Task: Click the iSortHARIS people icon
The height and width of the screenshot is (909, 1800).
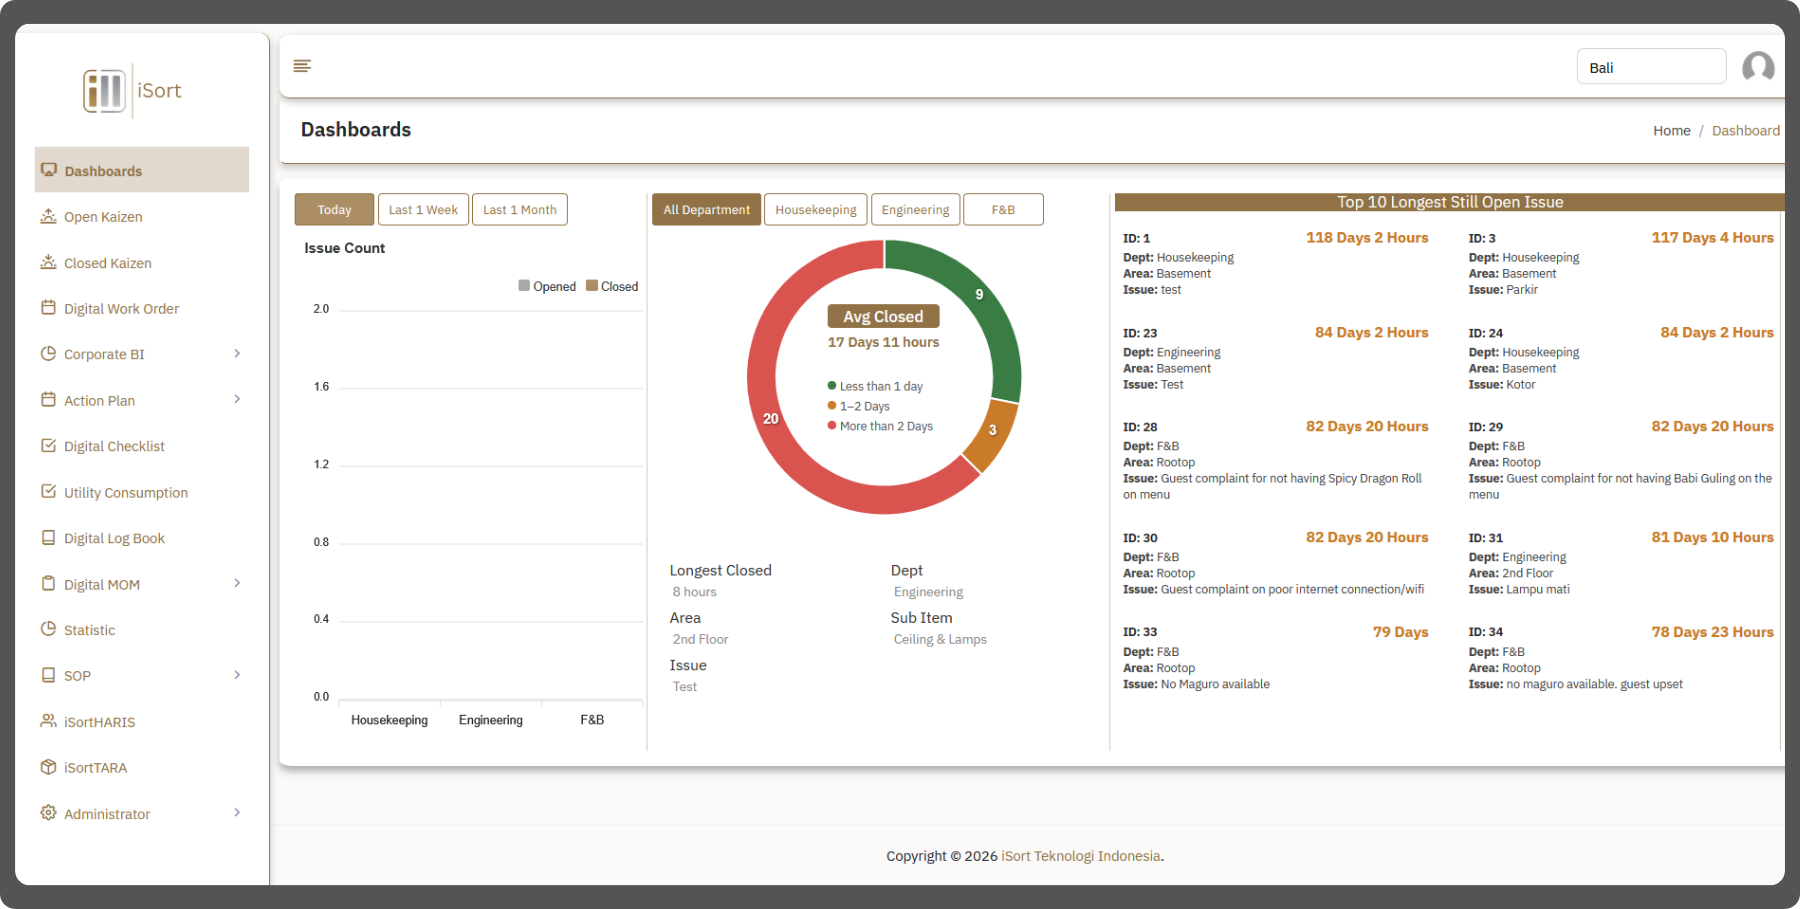Action: 48,721
